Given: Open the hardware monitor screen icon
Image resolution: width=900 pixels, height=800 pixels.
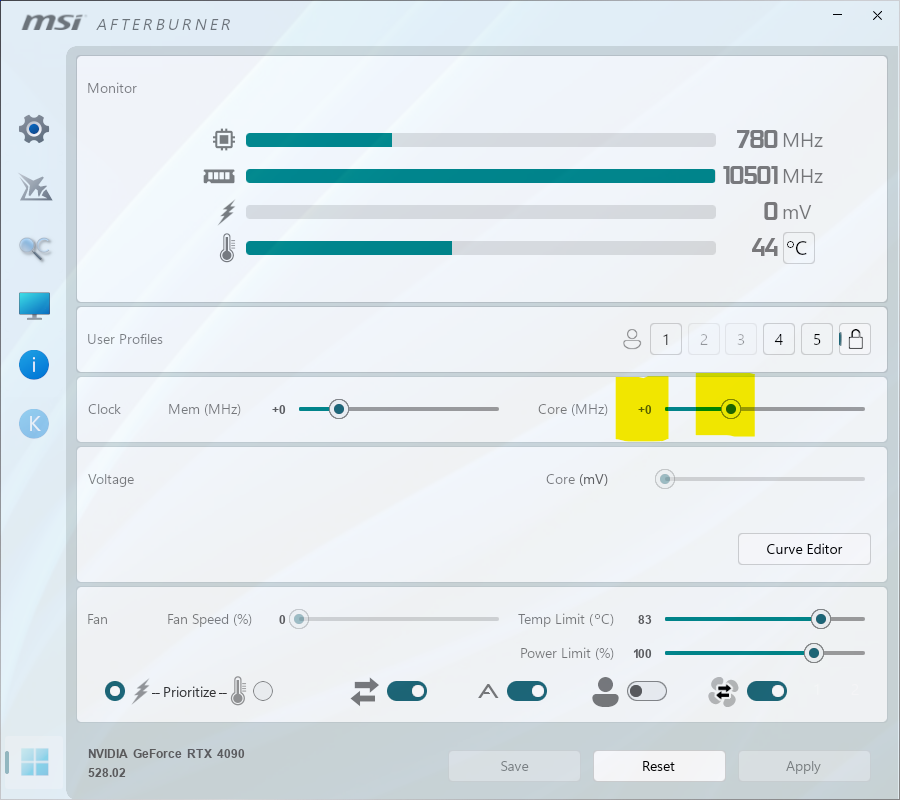Looking at the screenshot, I should tap(34, 306).
